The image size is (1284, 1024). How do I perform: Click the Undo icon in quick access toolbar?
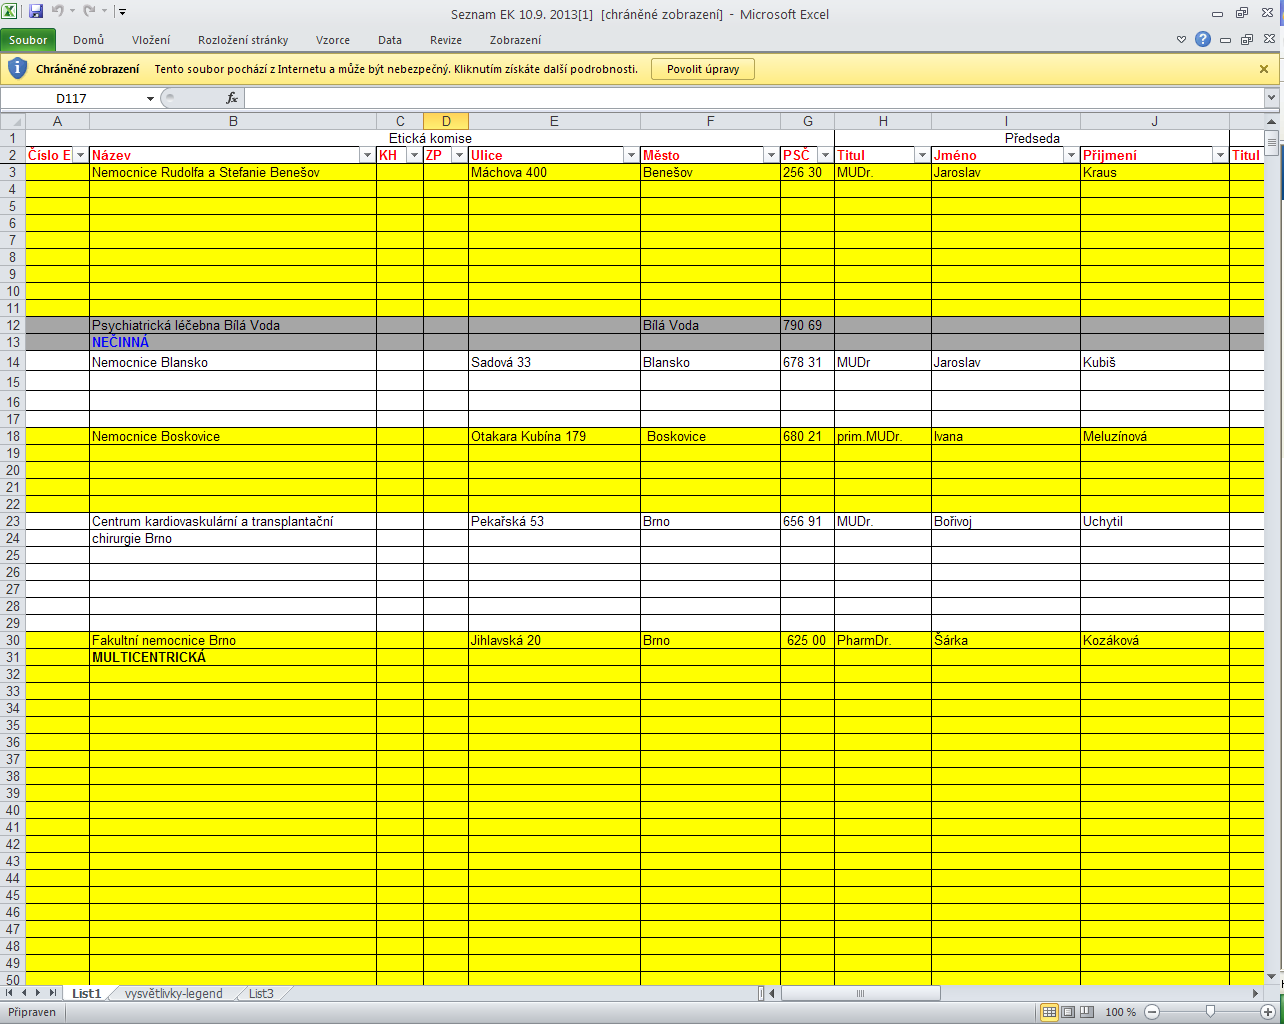[x=58, y=12]
